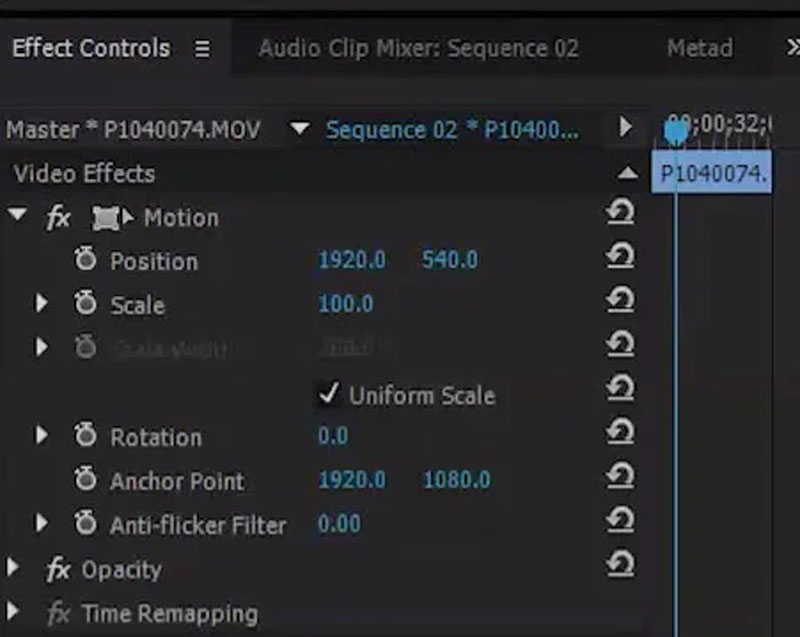Select the P1040074 clip bar in timeline

pyautogui.click(x=712, y=172)
